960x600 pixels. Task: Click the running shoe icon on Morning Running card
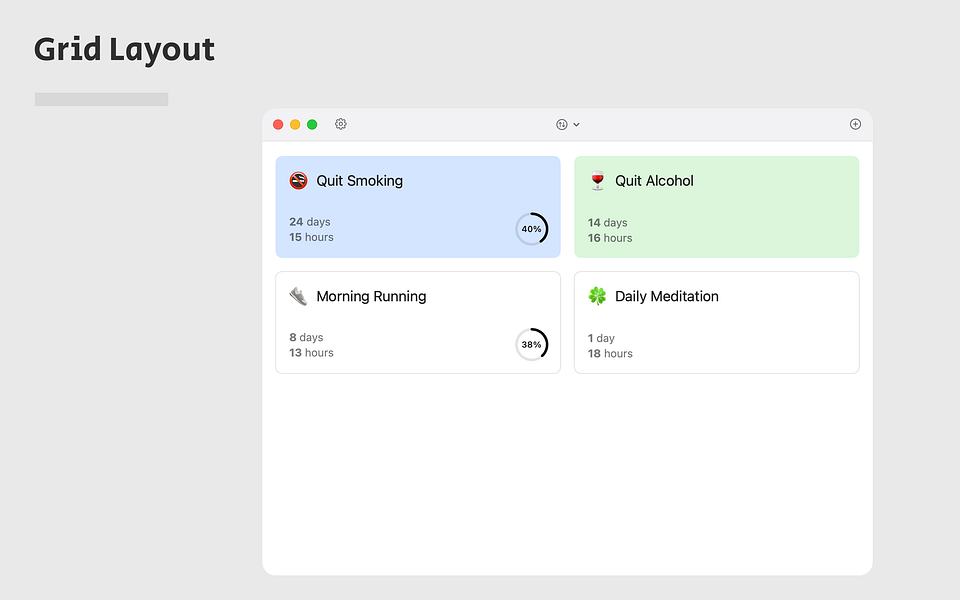(x=298, y=296)
